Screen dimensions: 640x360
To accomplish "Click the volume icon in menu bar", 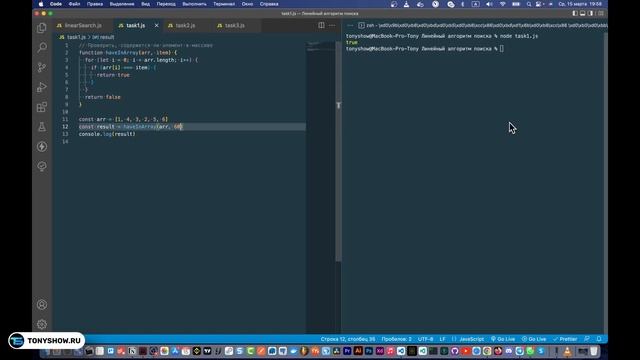I will (x=489, y=4).
